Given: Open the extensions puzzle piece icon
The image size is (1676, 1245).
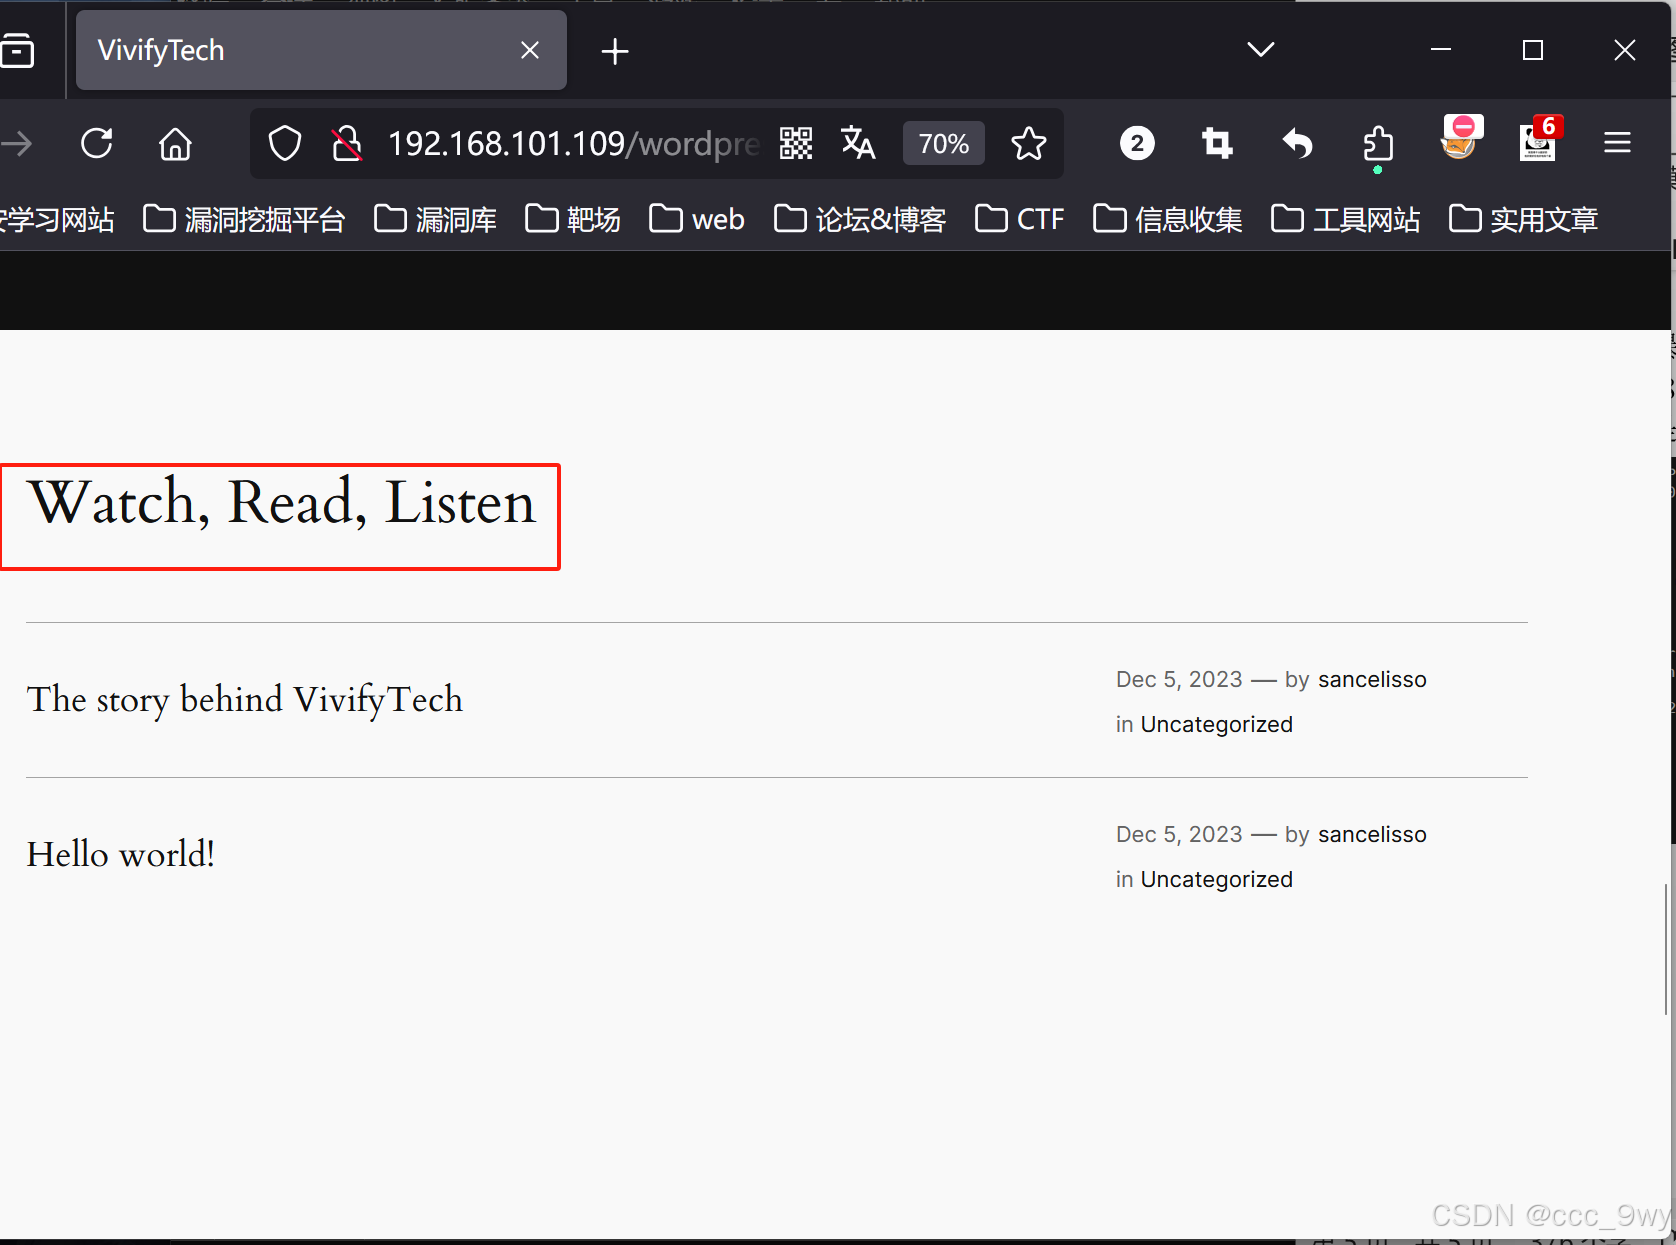Looking at the screenshot, I should tap(1377, 143).
